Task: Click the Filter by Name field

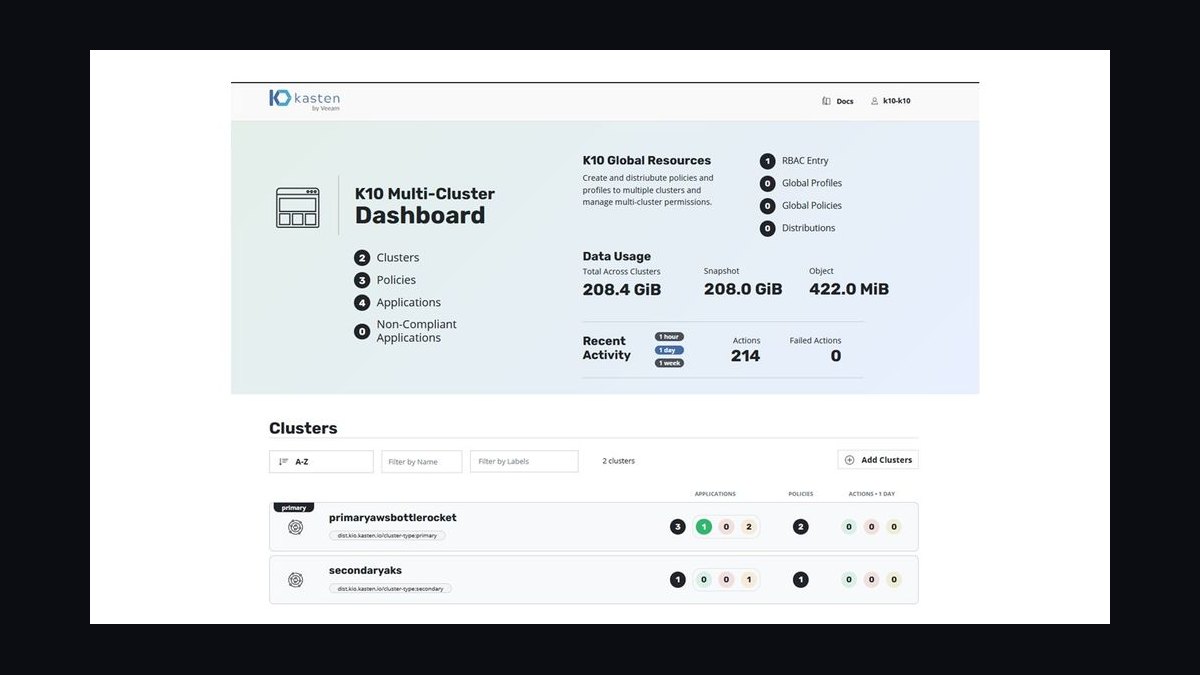Action: click(x=422, y=461)
